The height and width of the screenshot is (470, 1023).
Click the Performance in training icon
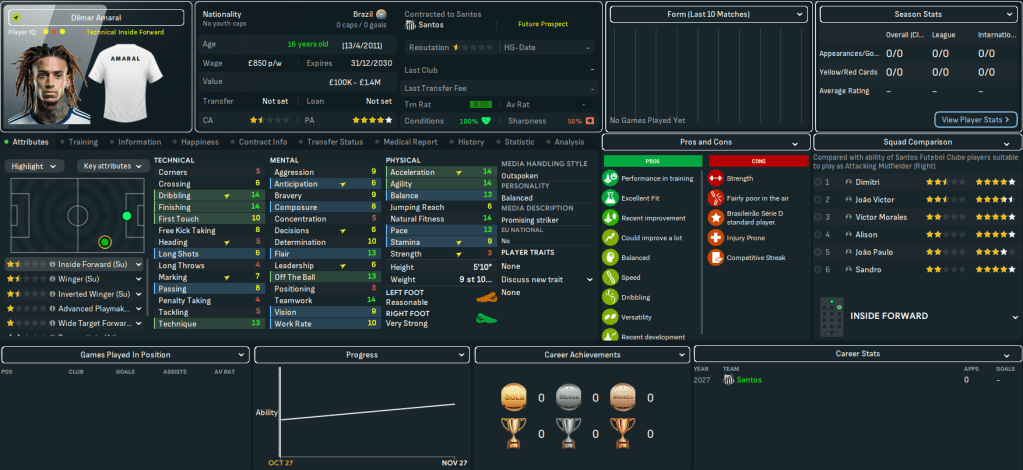610,178
